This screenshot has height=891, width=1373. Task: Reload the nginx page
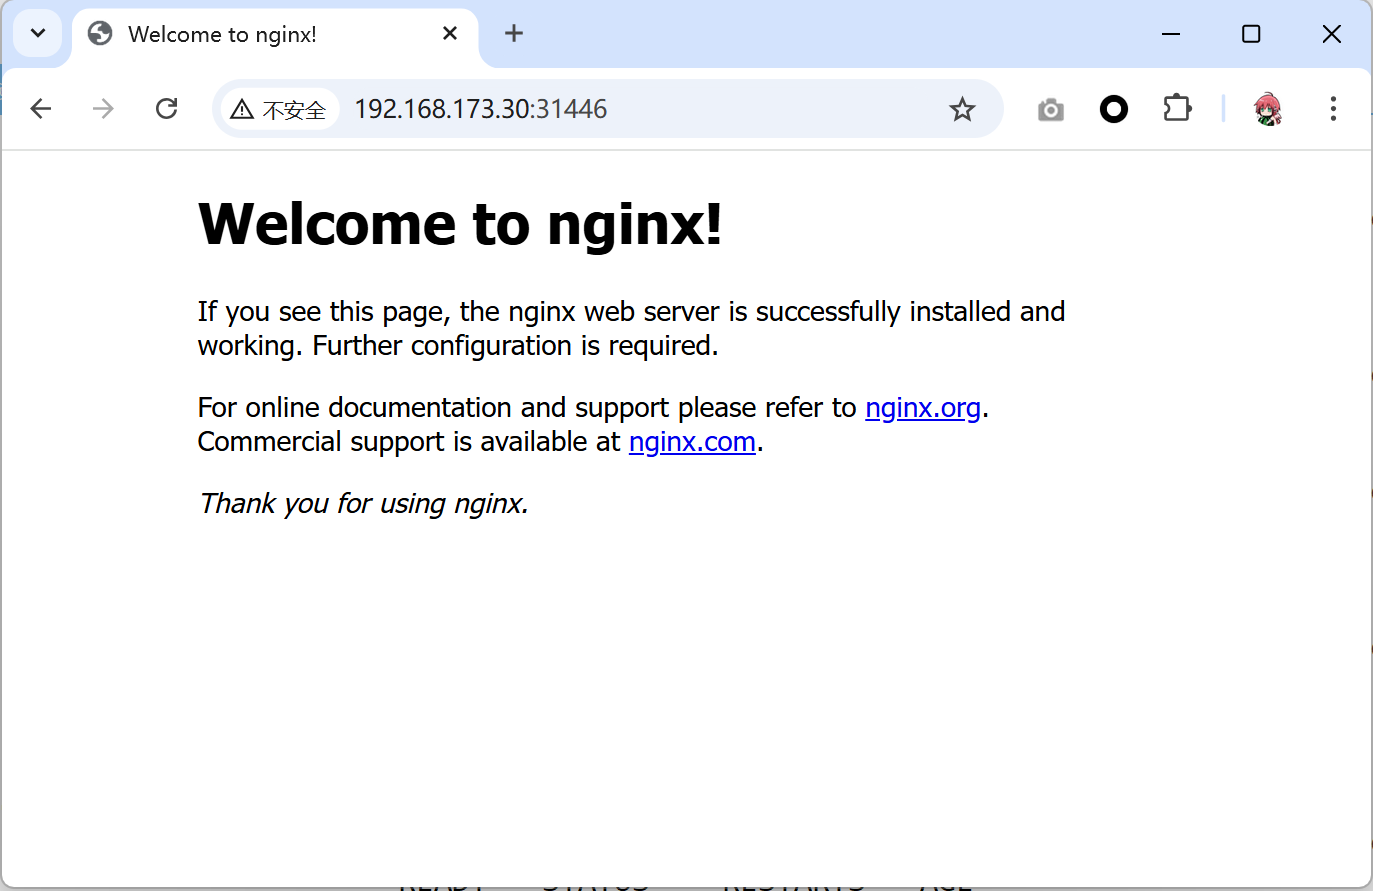[167, 109]
